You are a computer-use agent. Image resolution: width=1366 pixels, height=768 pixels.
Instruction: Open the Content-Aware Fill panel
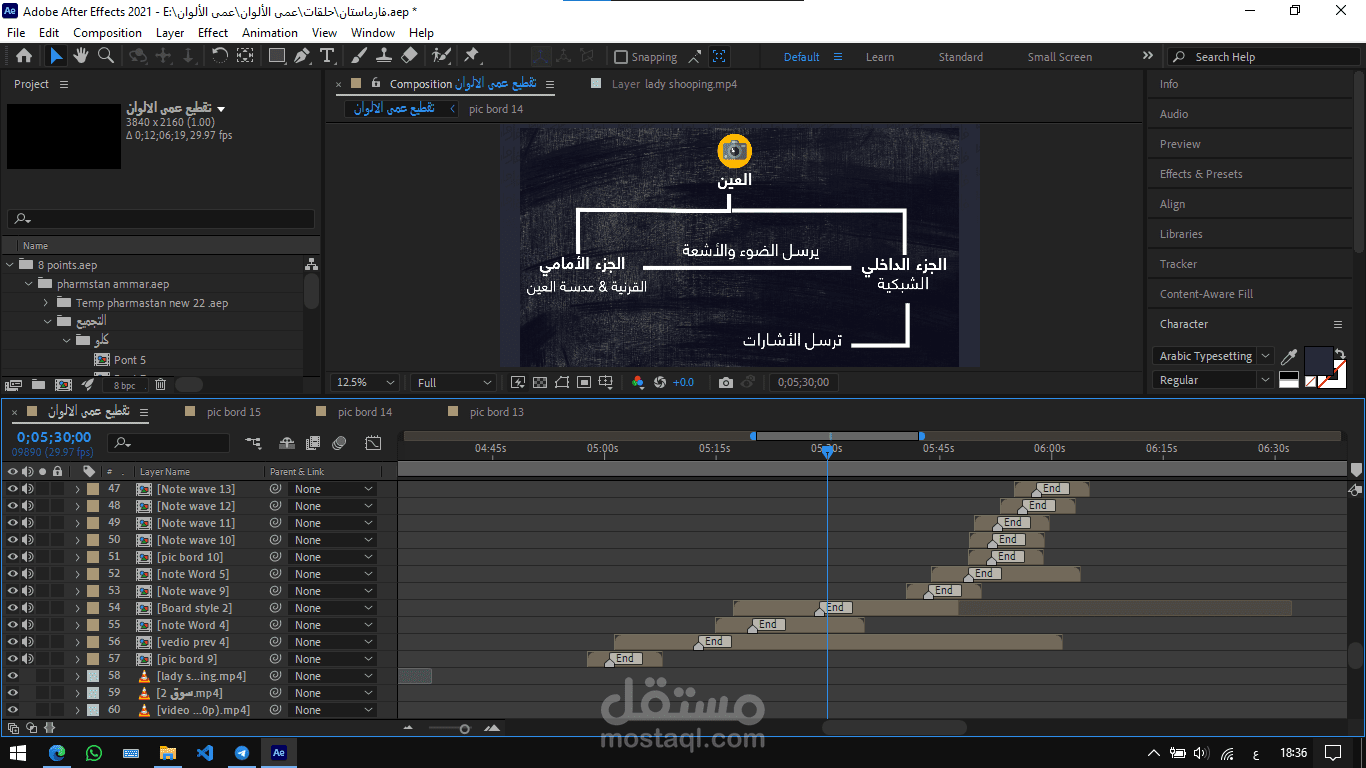coord(1206,294)
